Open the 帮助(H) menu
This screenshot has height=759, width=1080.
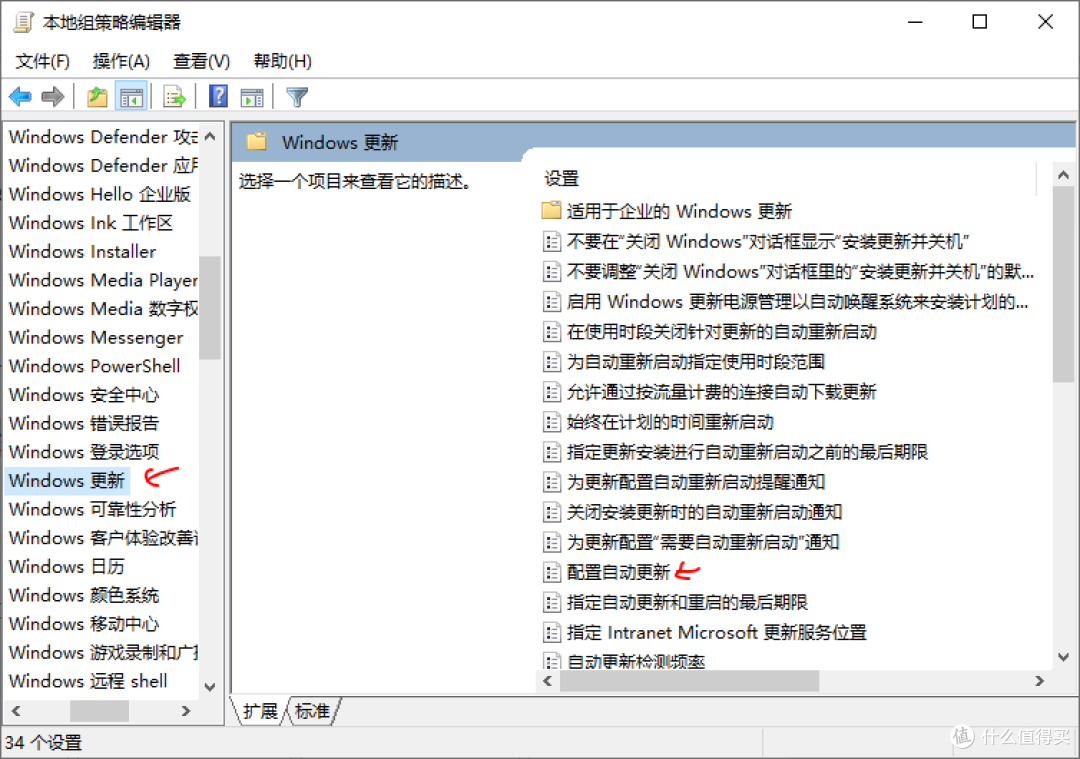(x=282, y=61)
